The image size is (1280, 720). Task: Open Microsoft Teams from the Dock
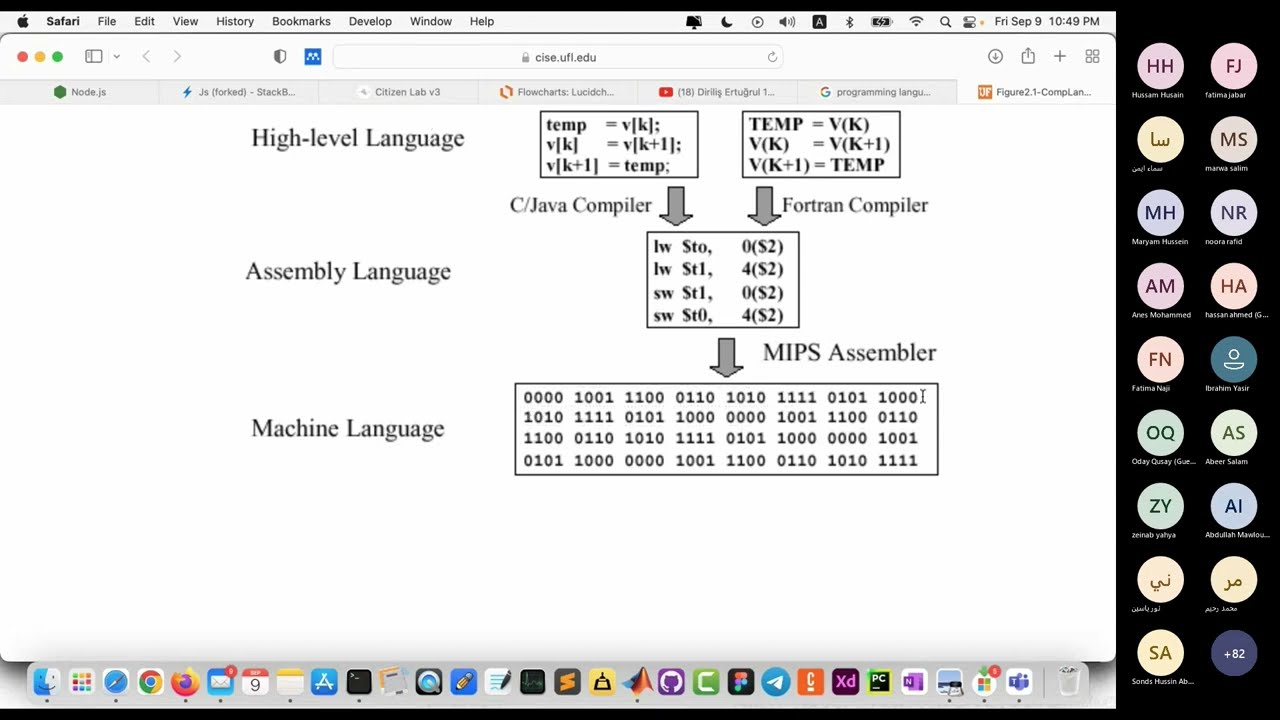pos(1019,682)
